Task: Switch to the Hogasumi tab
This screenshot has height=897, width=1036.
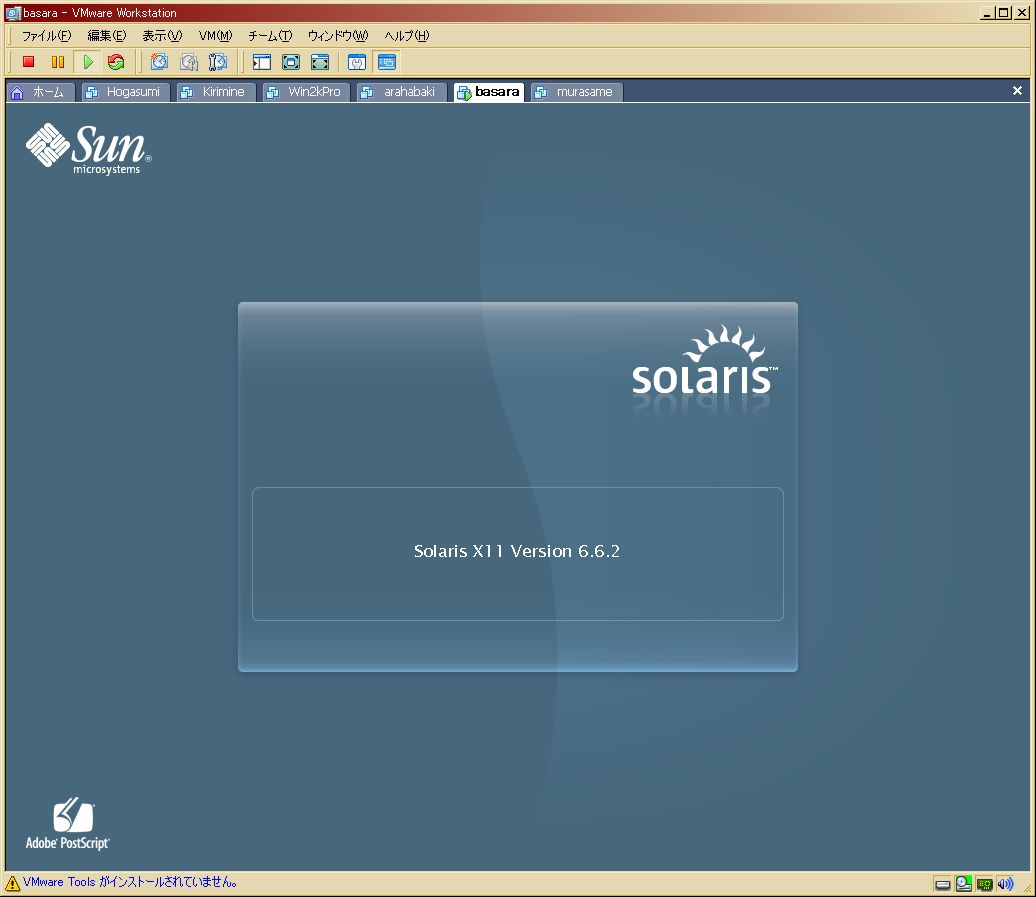Action: (125, 92)
